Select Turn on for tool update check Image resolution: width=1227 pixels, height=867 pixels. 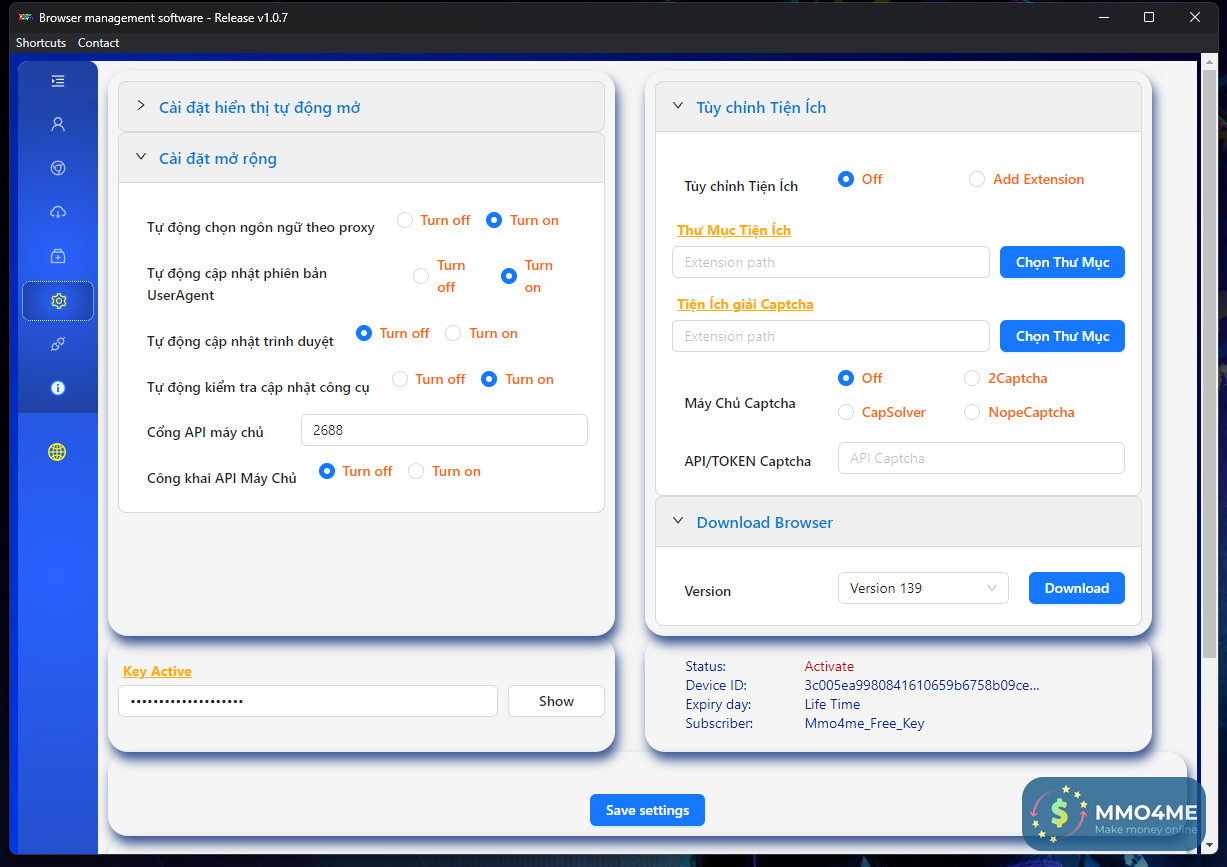point(489,379)
